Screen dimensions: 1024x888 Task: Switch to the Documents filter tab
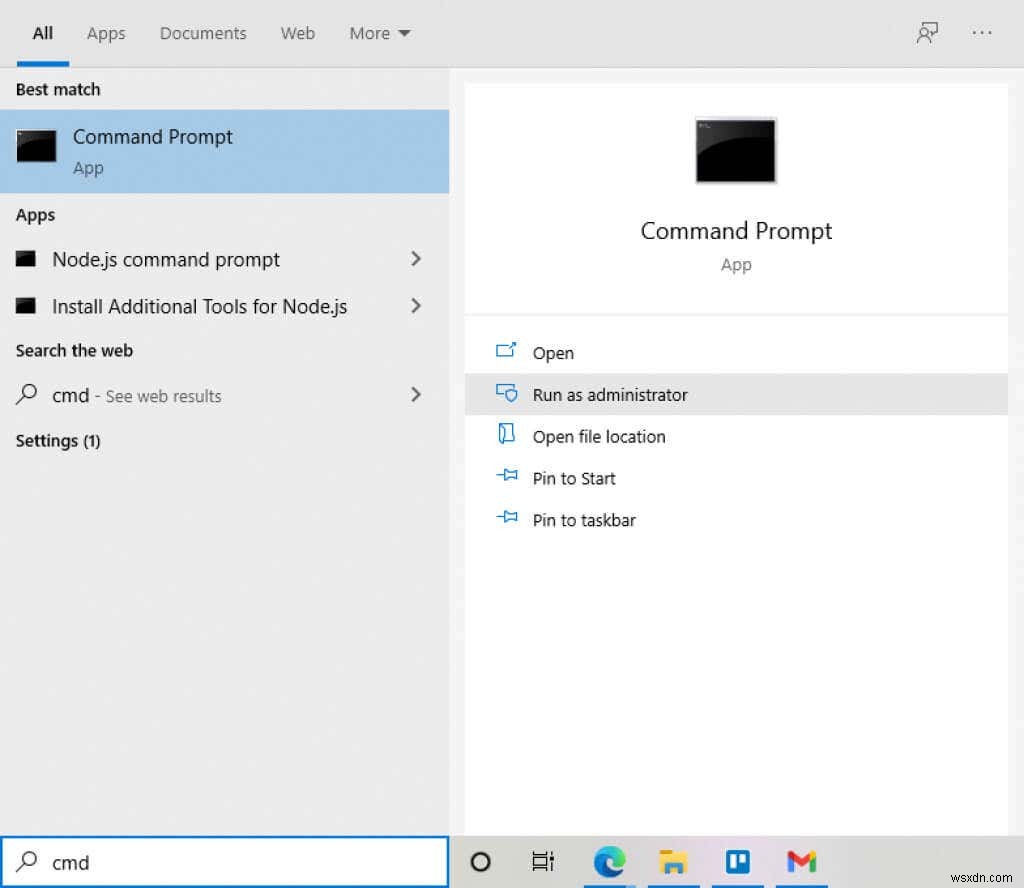click(202, 33)
